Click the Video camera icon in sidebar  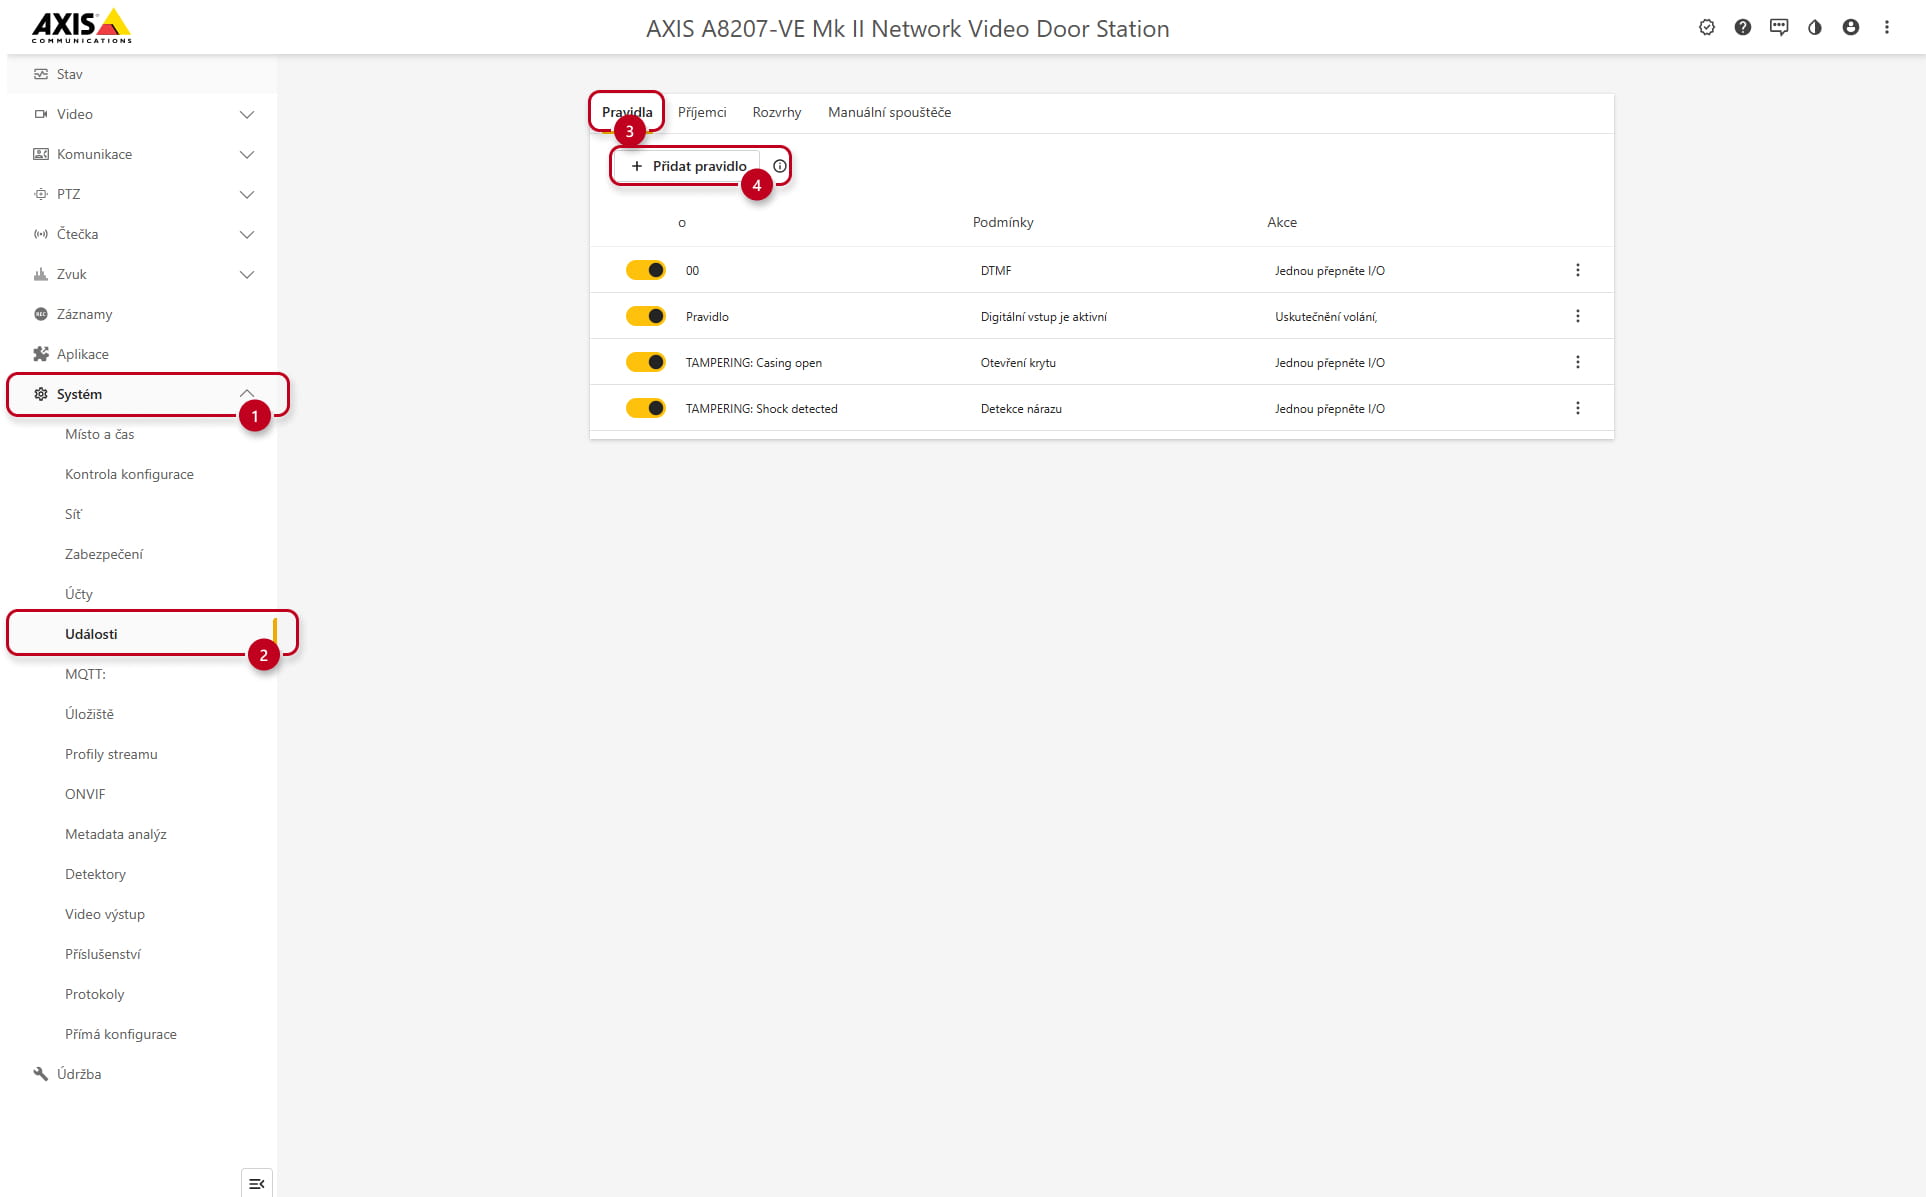41,114
